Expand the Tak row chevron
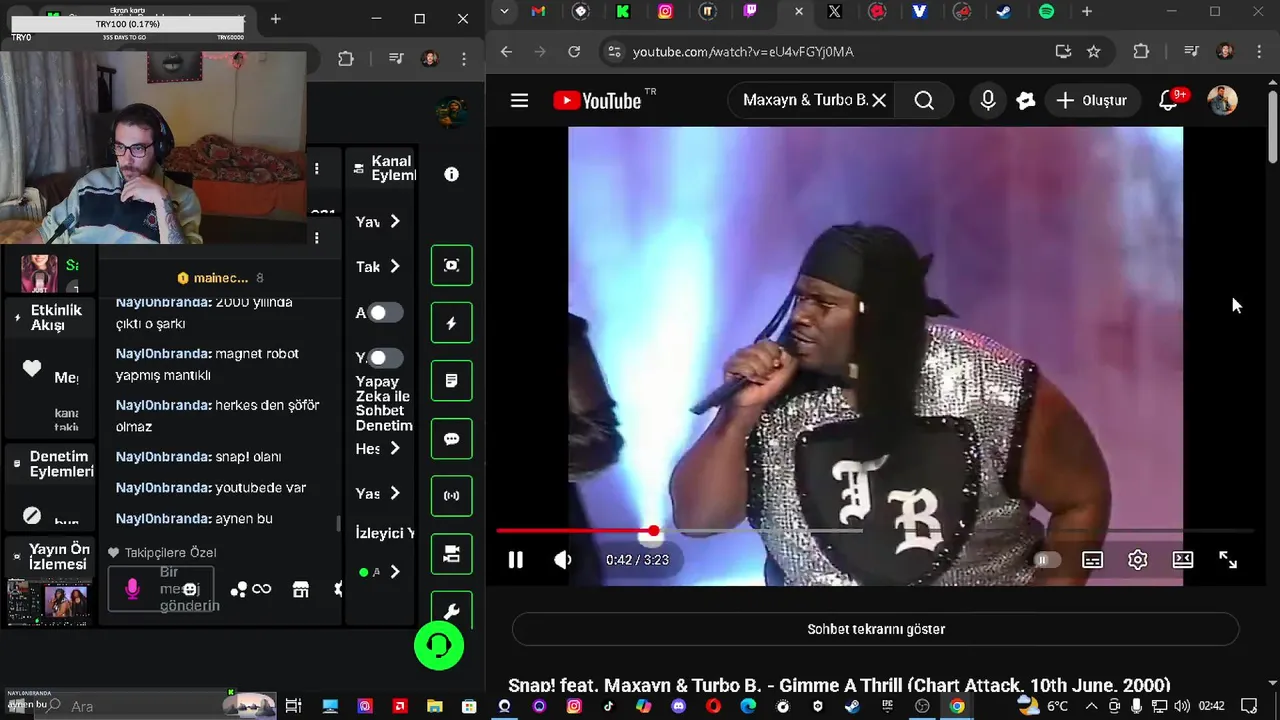Image resolution: width=1280 pixels, height=720 pixels. 395,266
